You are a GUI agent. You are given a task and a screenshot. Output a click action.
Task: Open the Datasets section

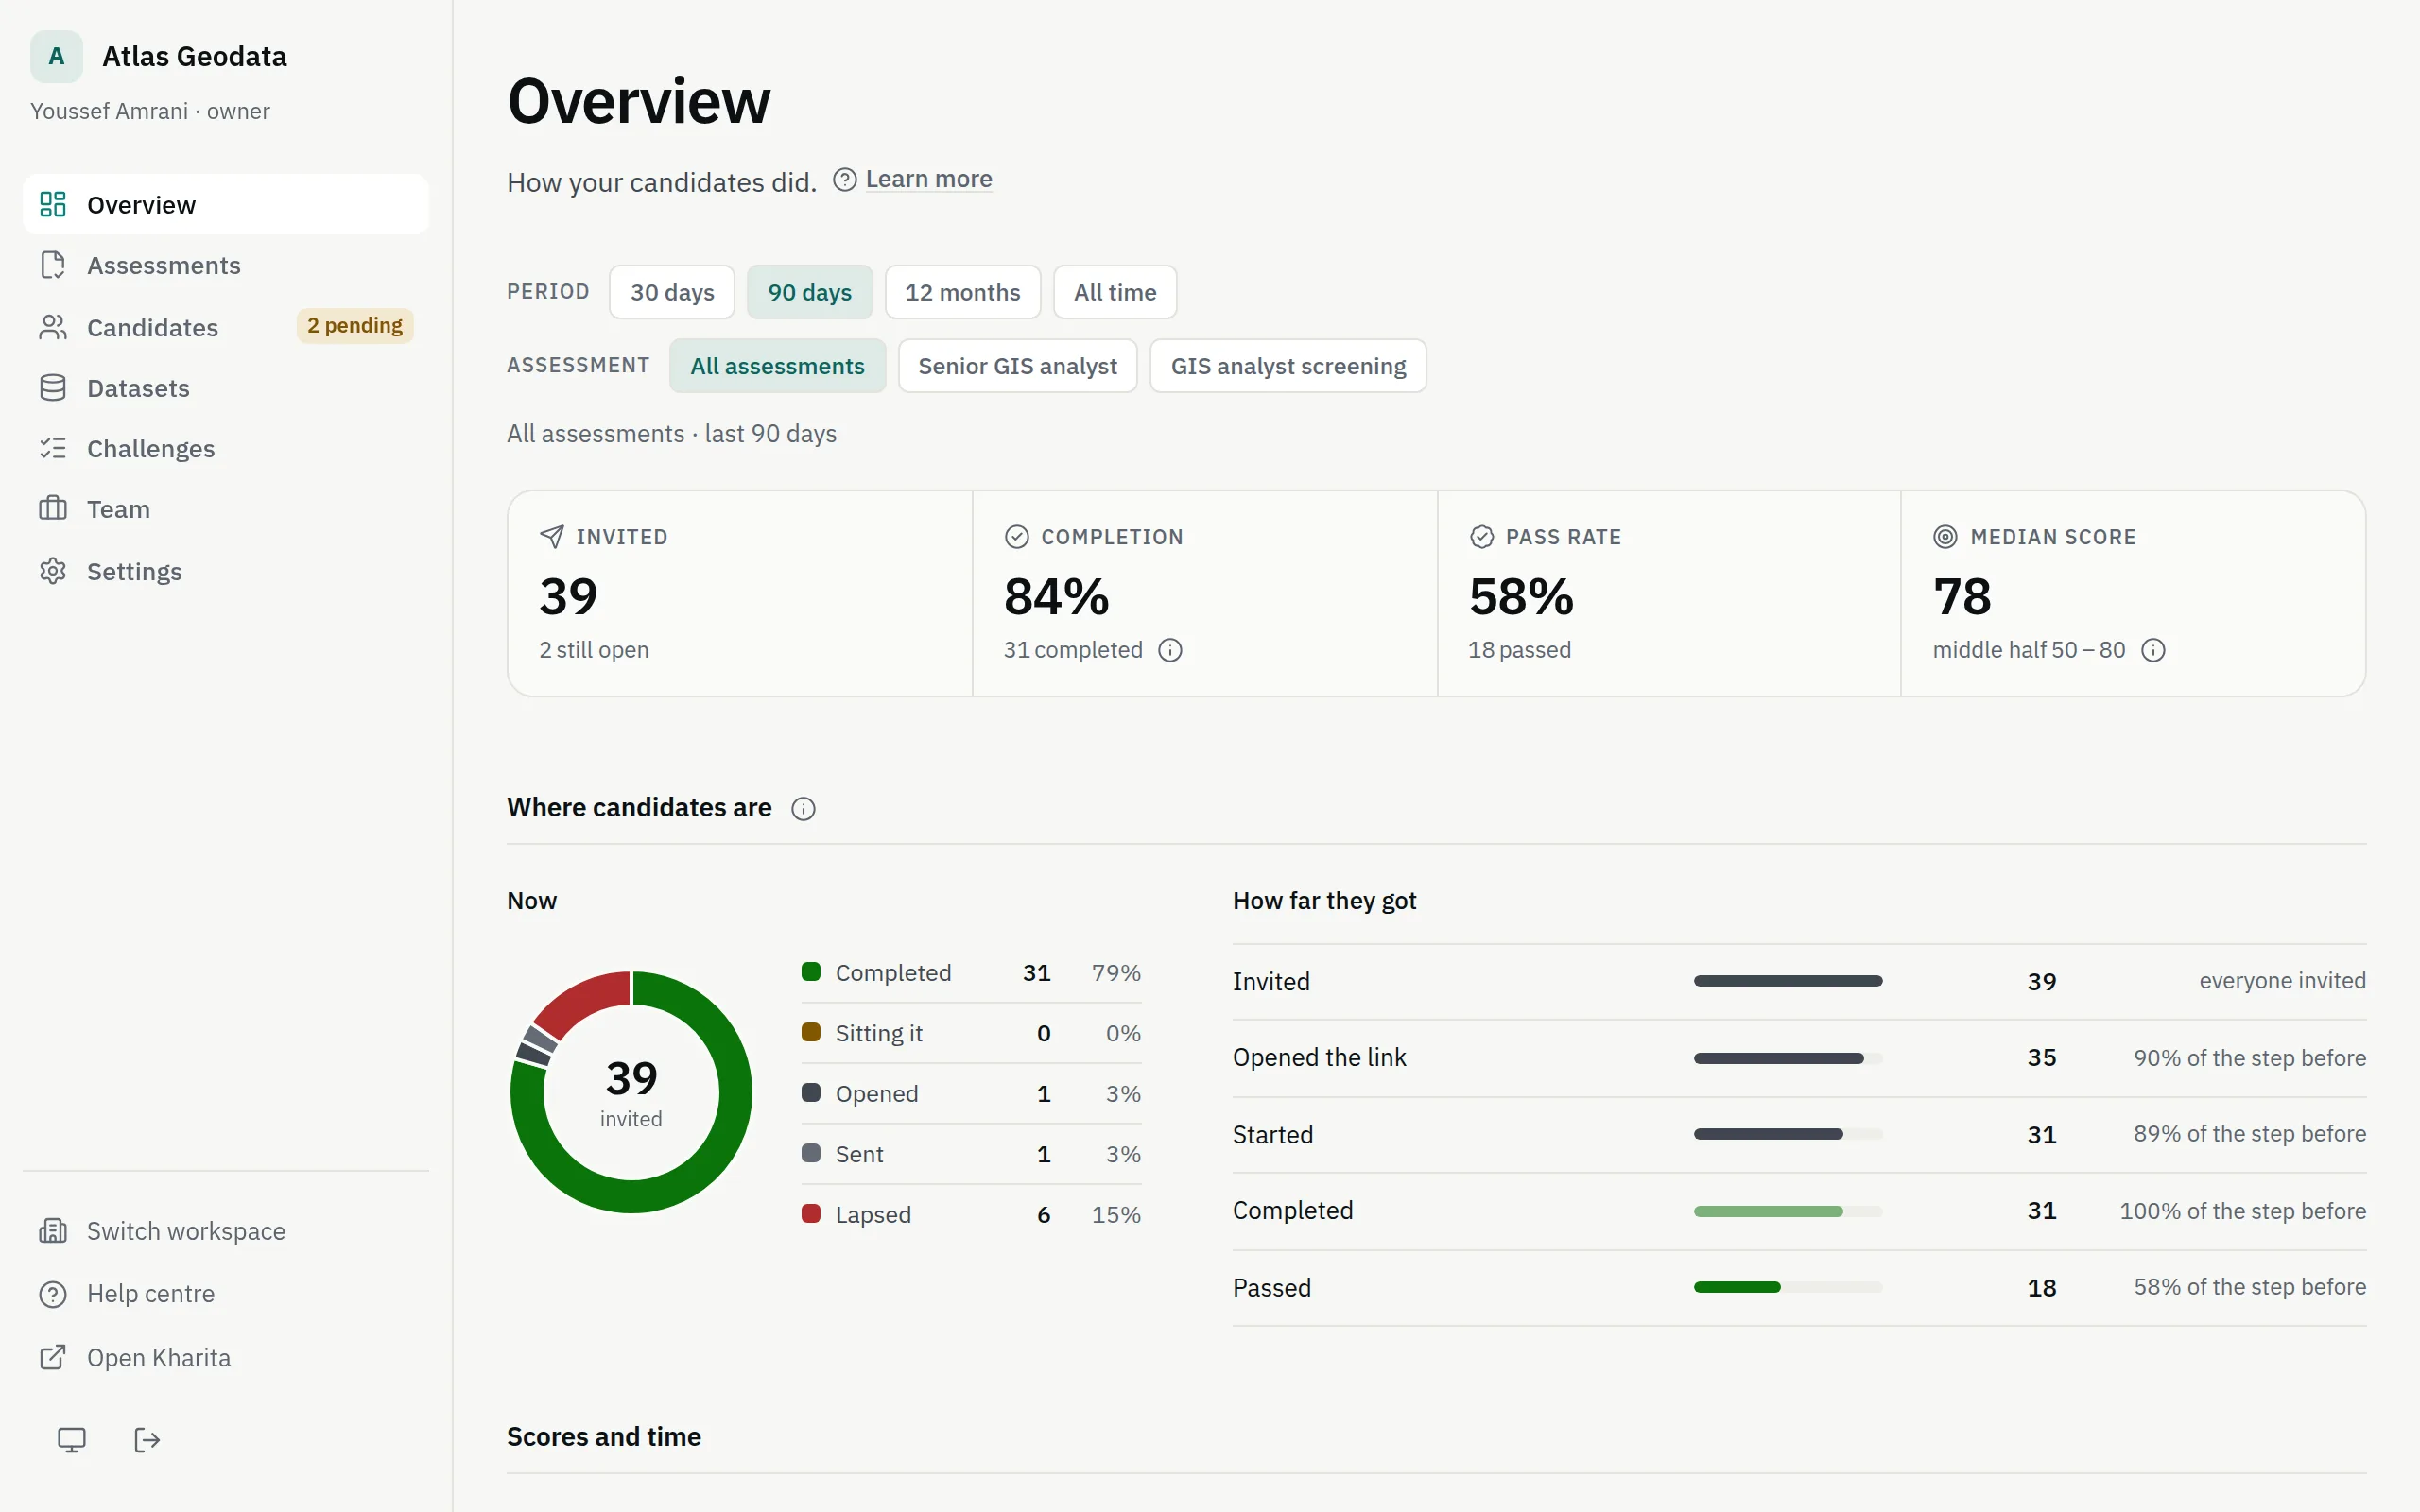point(226,388)
